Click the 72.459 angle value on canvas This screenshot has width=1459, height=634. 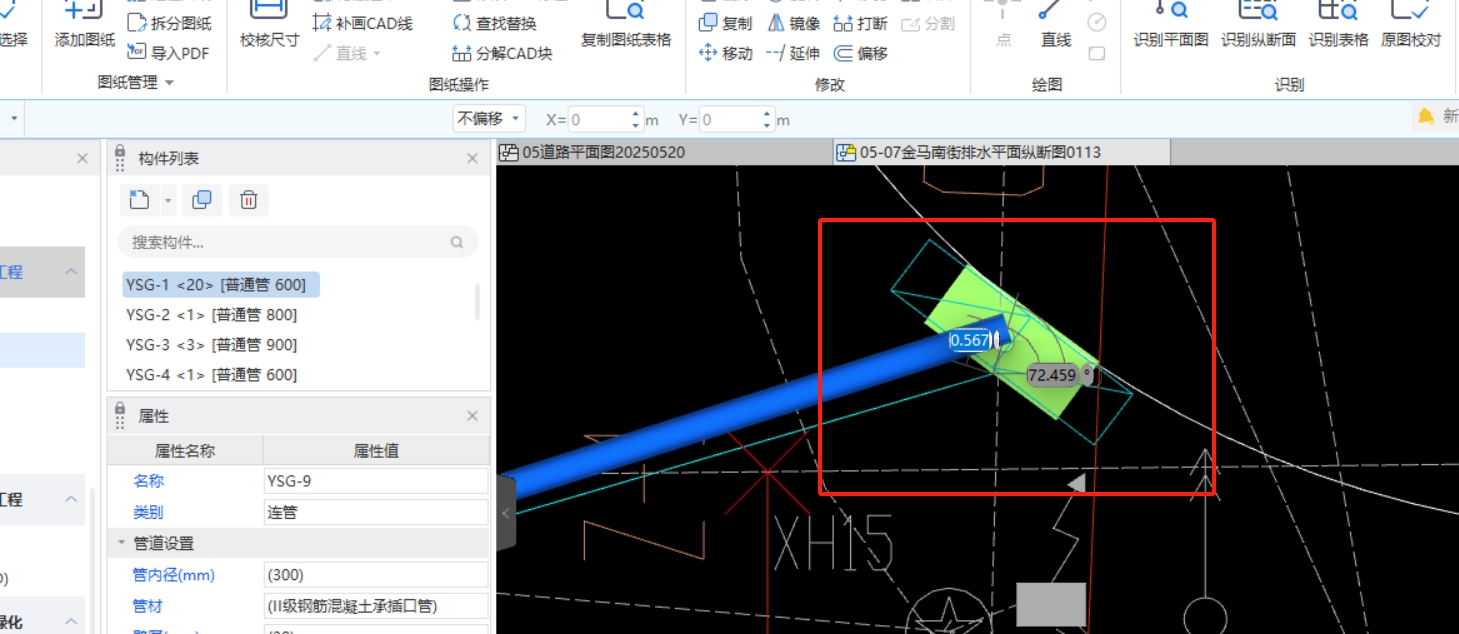click(1052, 376)
